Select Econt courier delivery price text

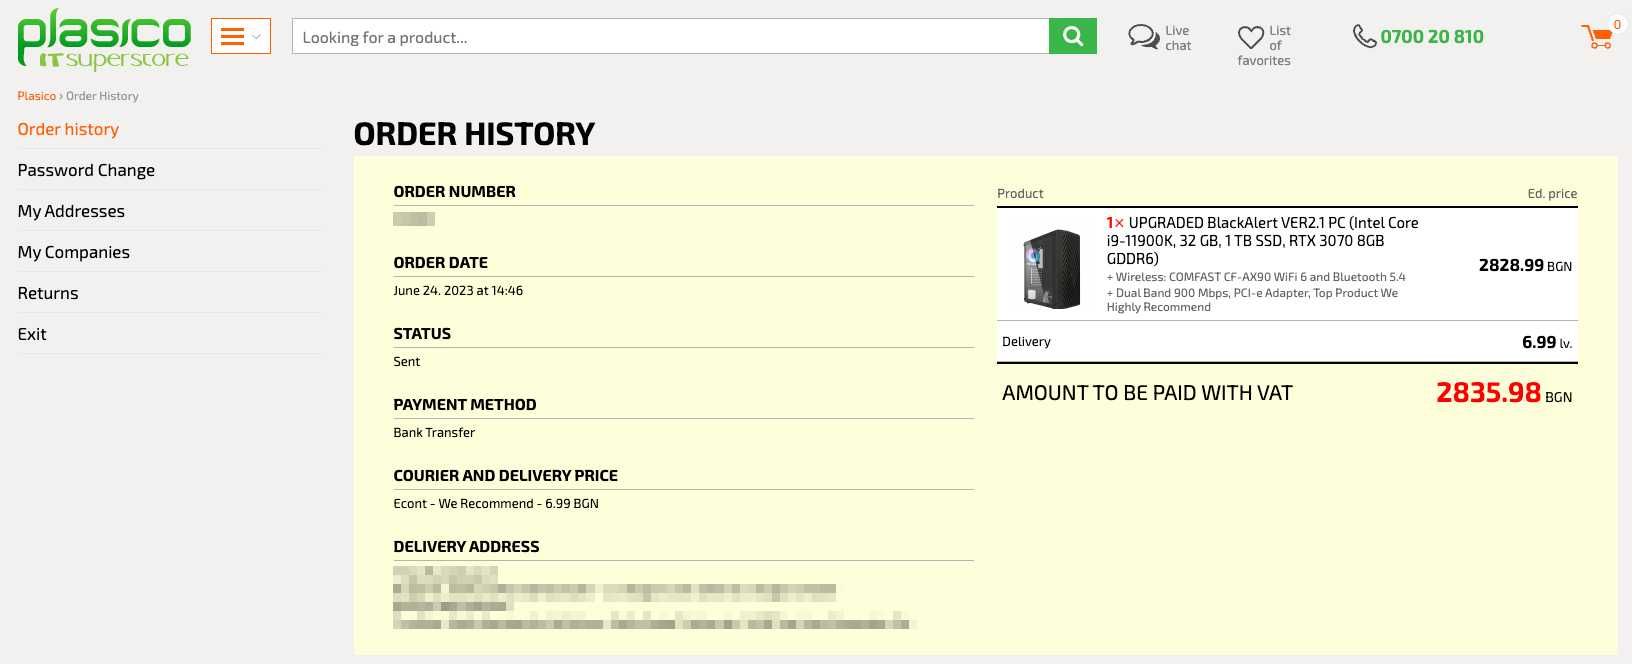coord(496,504)
